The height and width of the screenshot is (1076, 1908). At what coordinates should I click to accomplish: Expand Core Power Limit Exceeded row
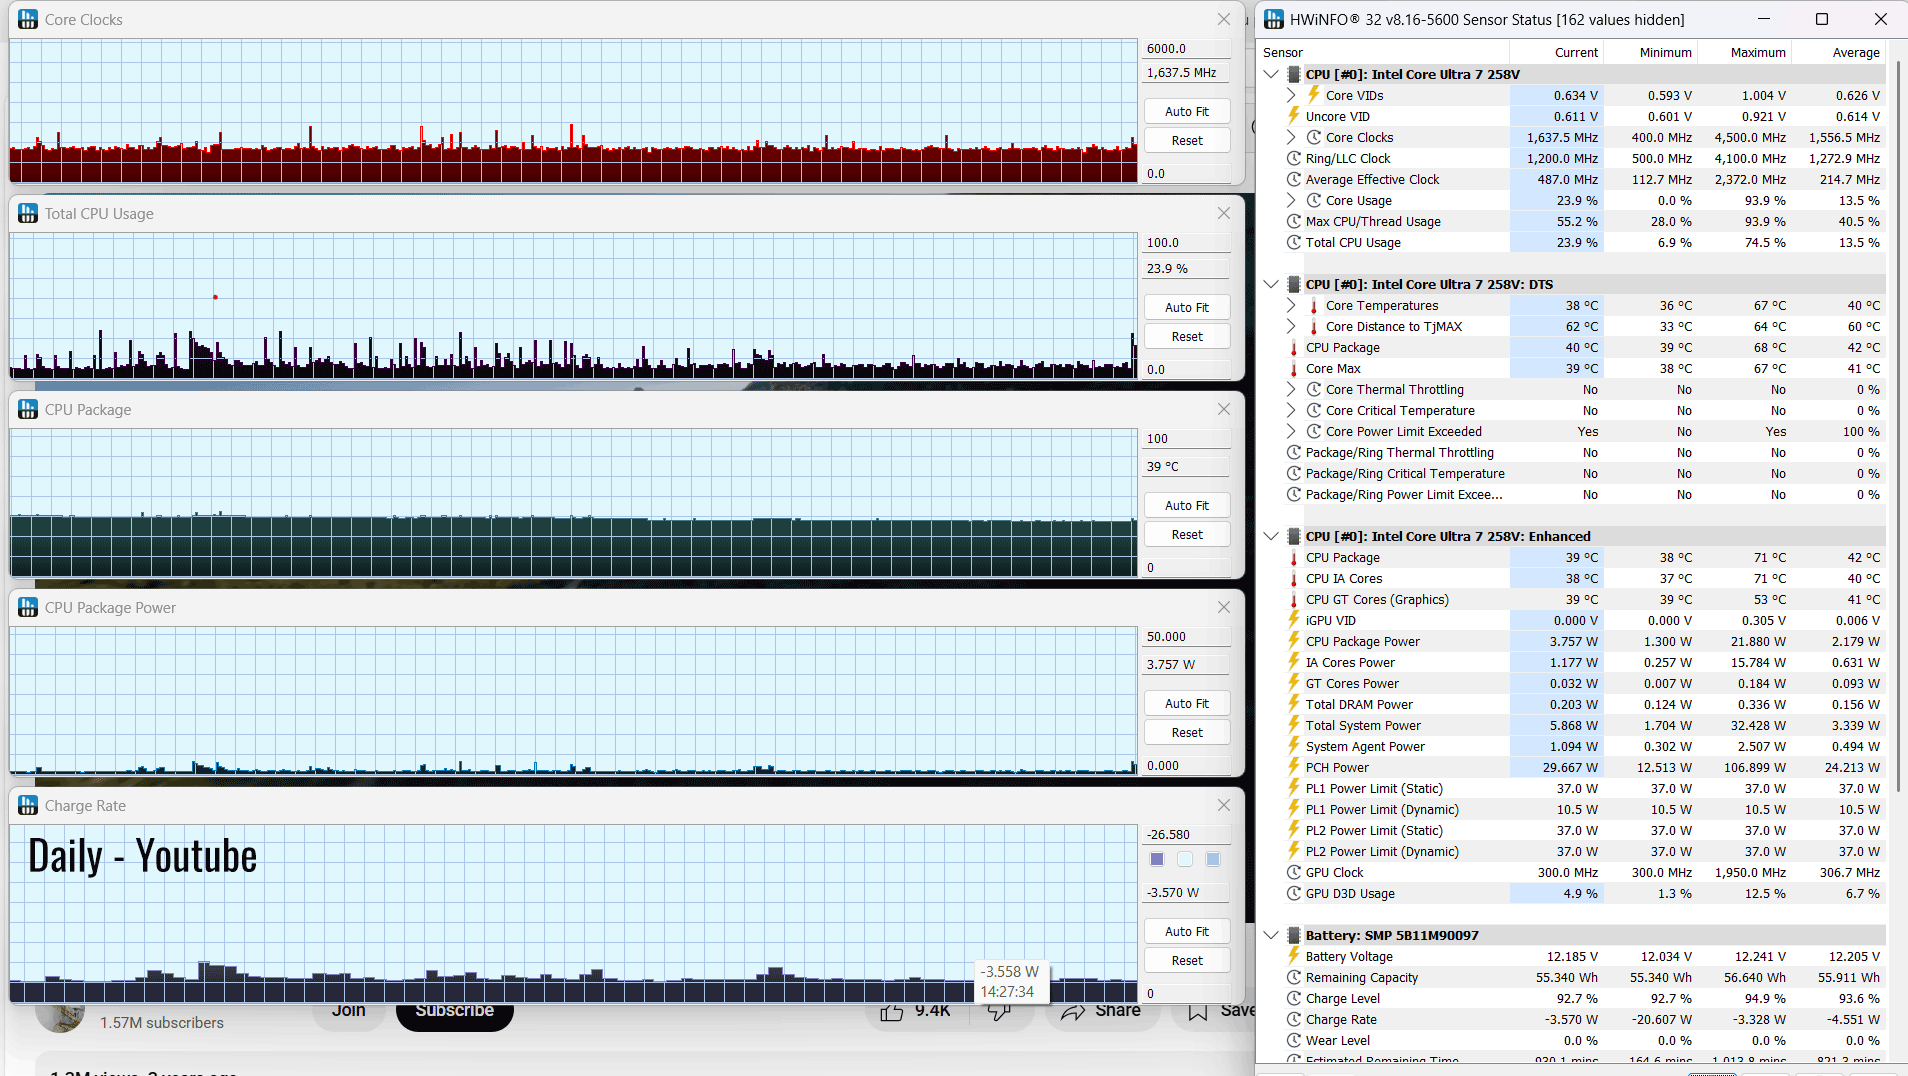tap(1291, 431)
